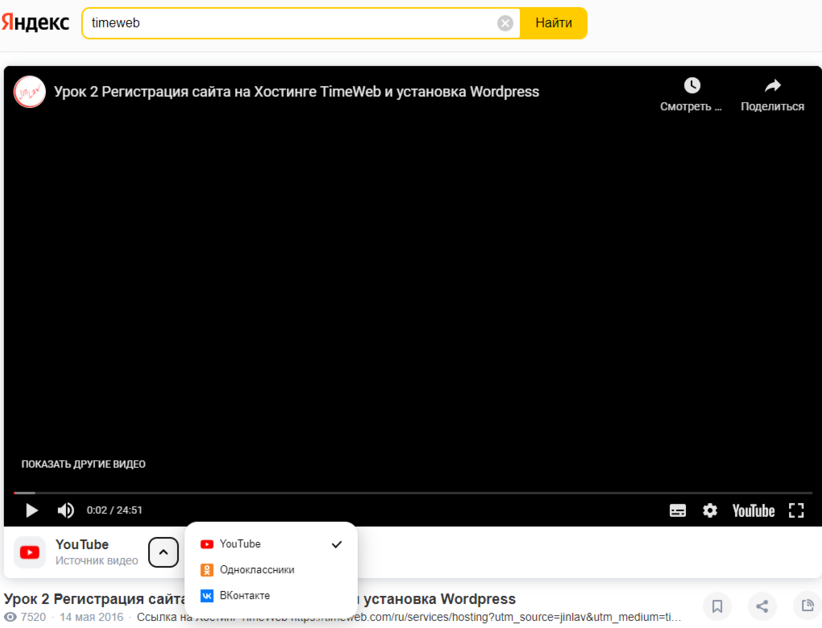
Task: Collapse the video source dropdown chevron
Action: point(163,553)
